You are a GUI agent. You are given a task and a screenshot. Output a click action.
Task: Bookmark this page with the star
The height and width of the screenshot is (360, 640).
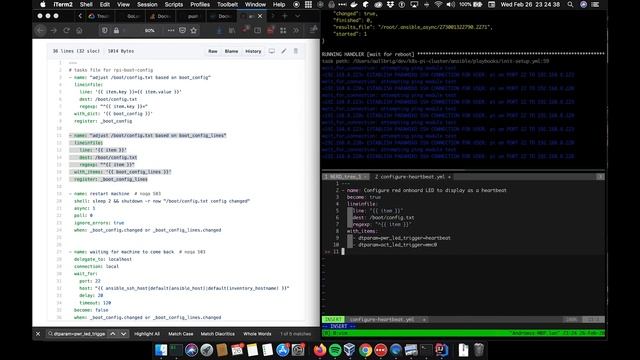coord(193,31)
